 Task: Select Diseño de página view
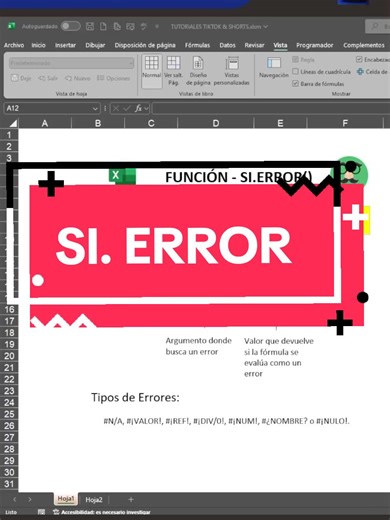[198, 71]
